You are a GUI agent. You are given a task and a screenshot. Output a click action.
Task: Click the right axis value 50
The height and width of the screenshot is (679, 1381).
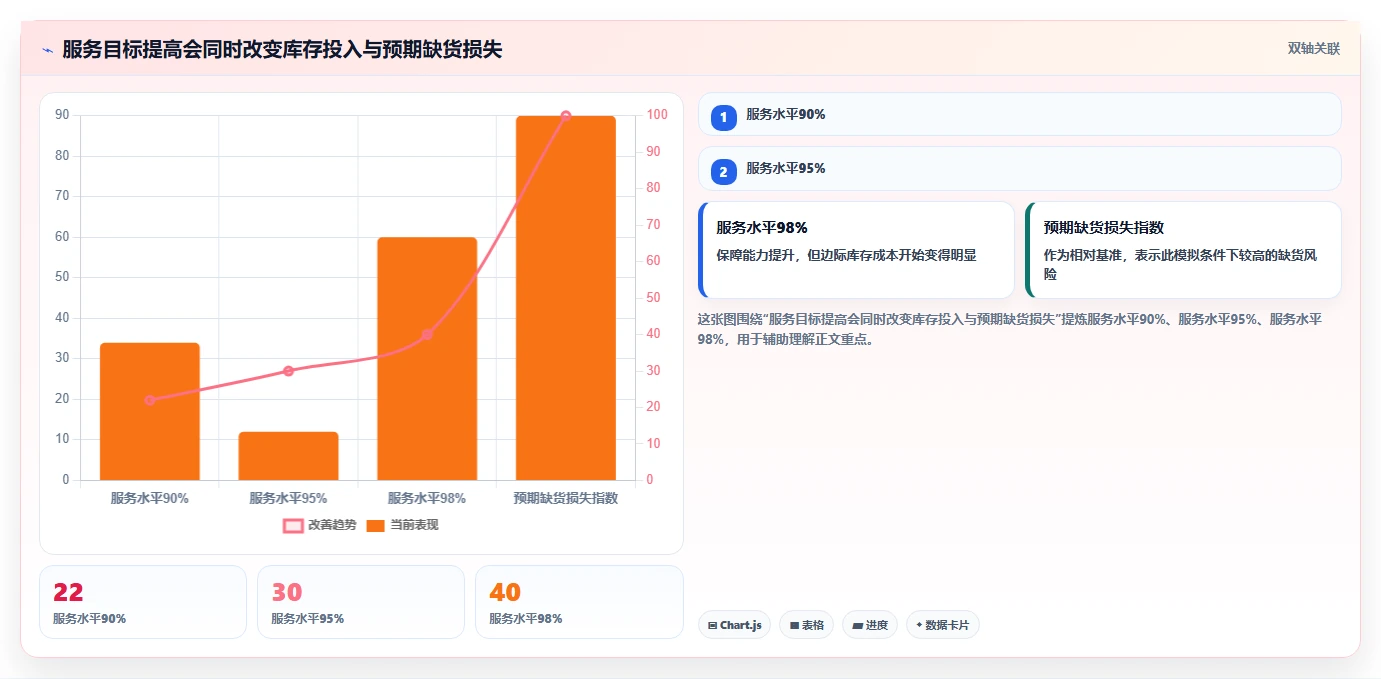pos(653,298)
